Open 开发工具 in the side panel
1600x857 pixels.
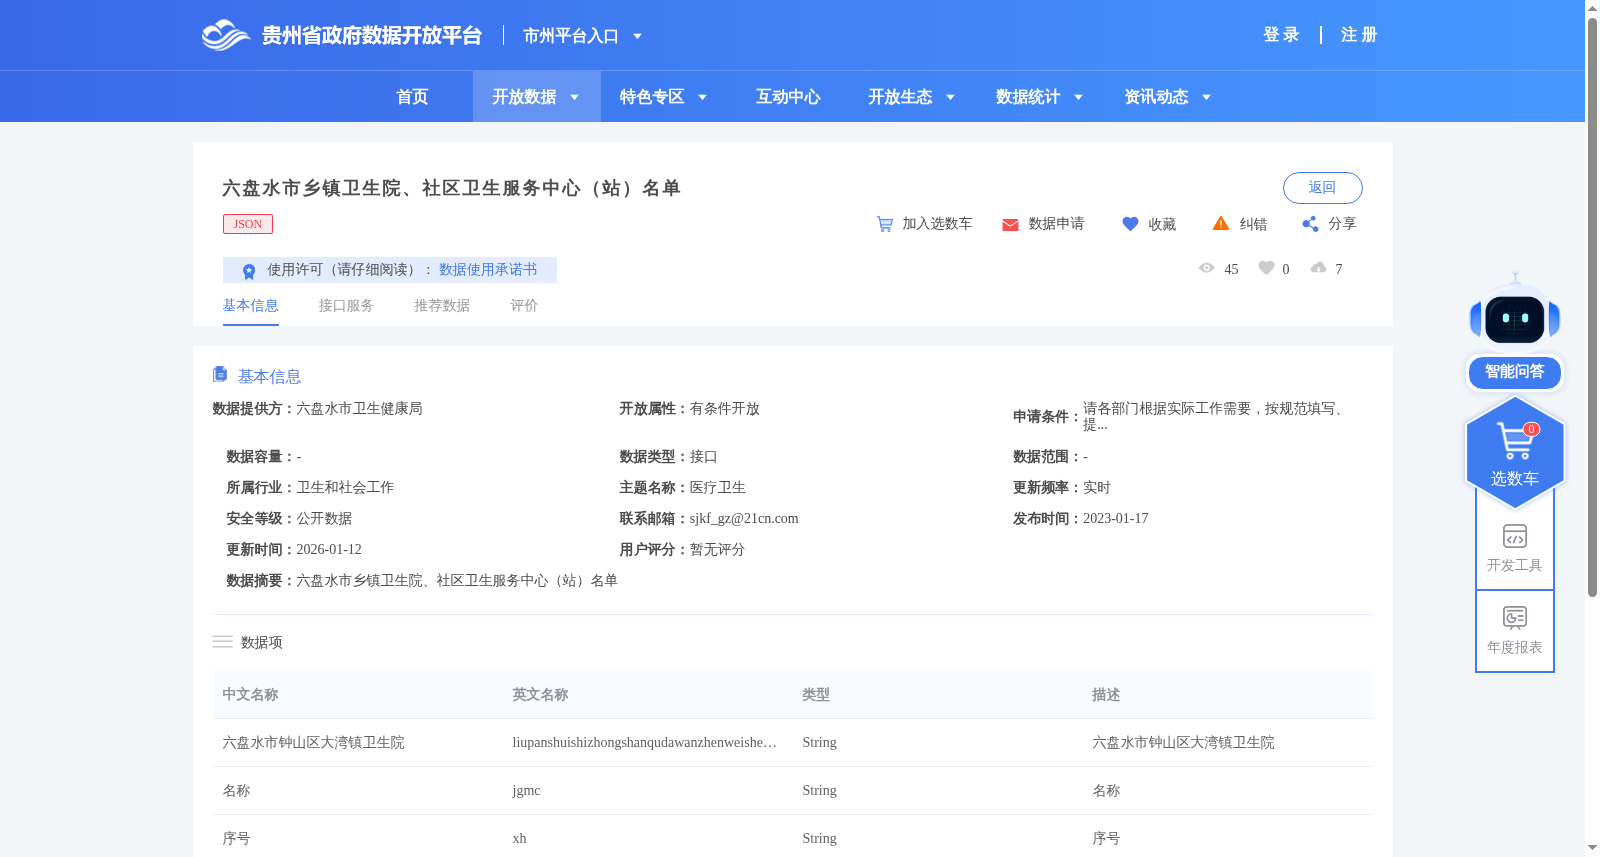(1515, 548)
